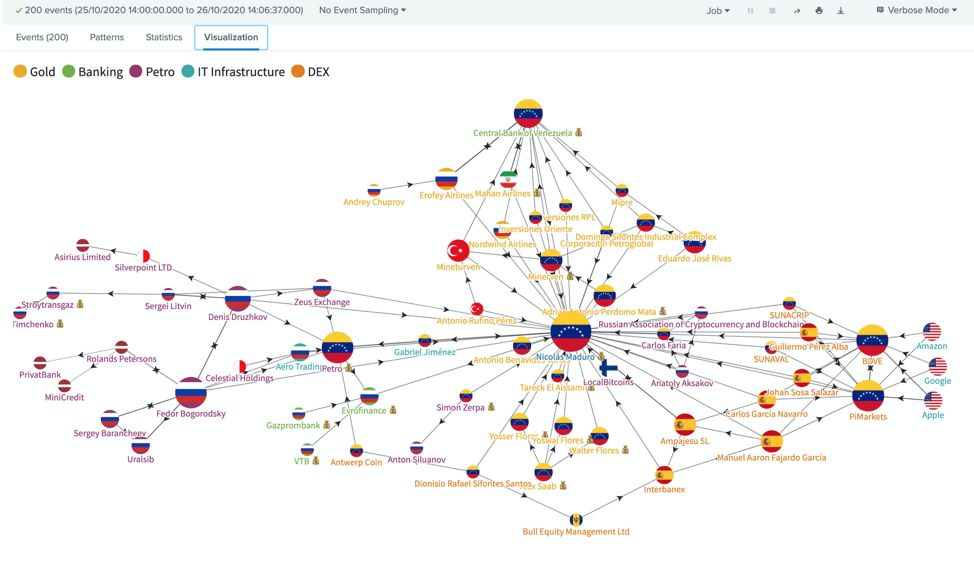Viewport: 974px width, 575px height.
Task: Click the BDVE Venezuelan flag node
Action: coord(872,340)
